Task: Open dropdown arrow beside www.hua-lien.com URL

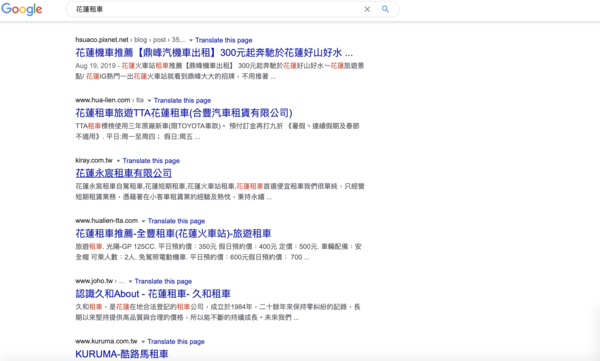Action: 149,101
